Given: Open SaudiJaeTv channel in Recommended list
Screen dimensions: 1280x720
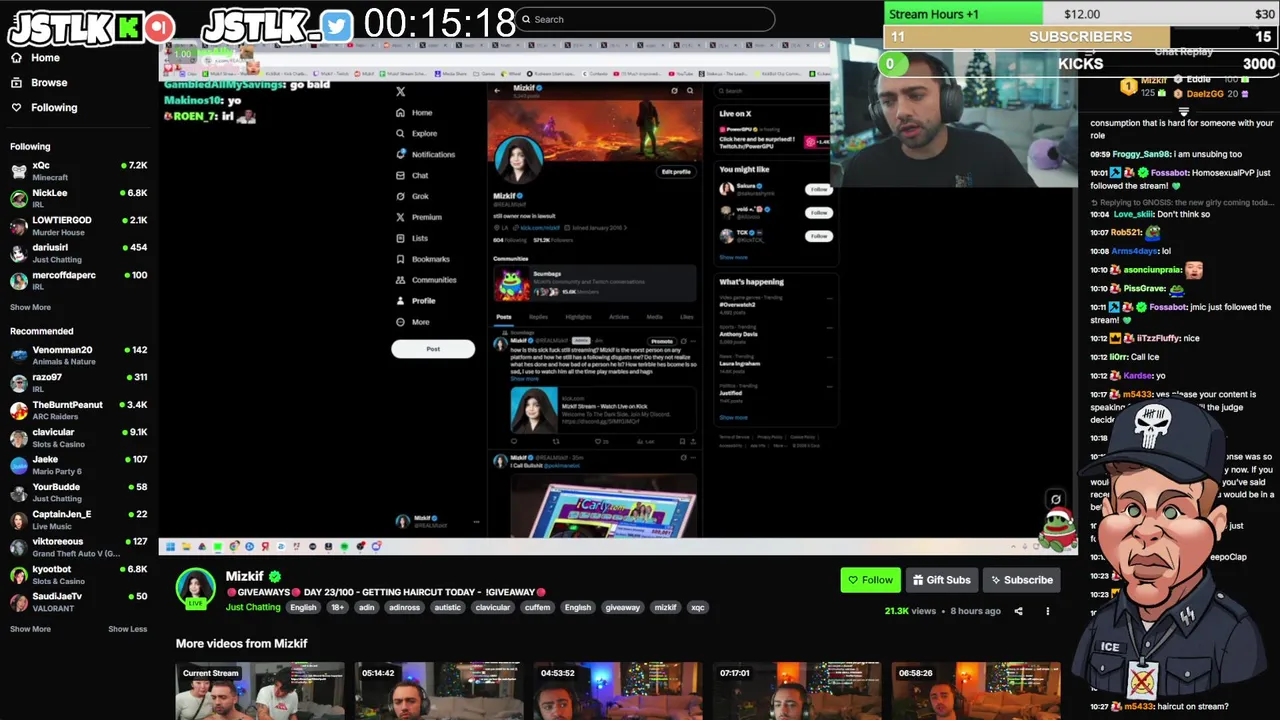Looking at the screenshot, I should click(78, 601).
